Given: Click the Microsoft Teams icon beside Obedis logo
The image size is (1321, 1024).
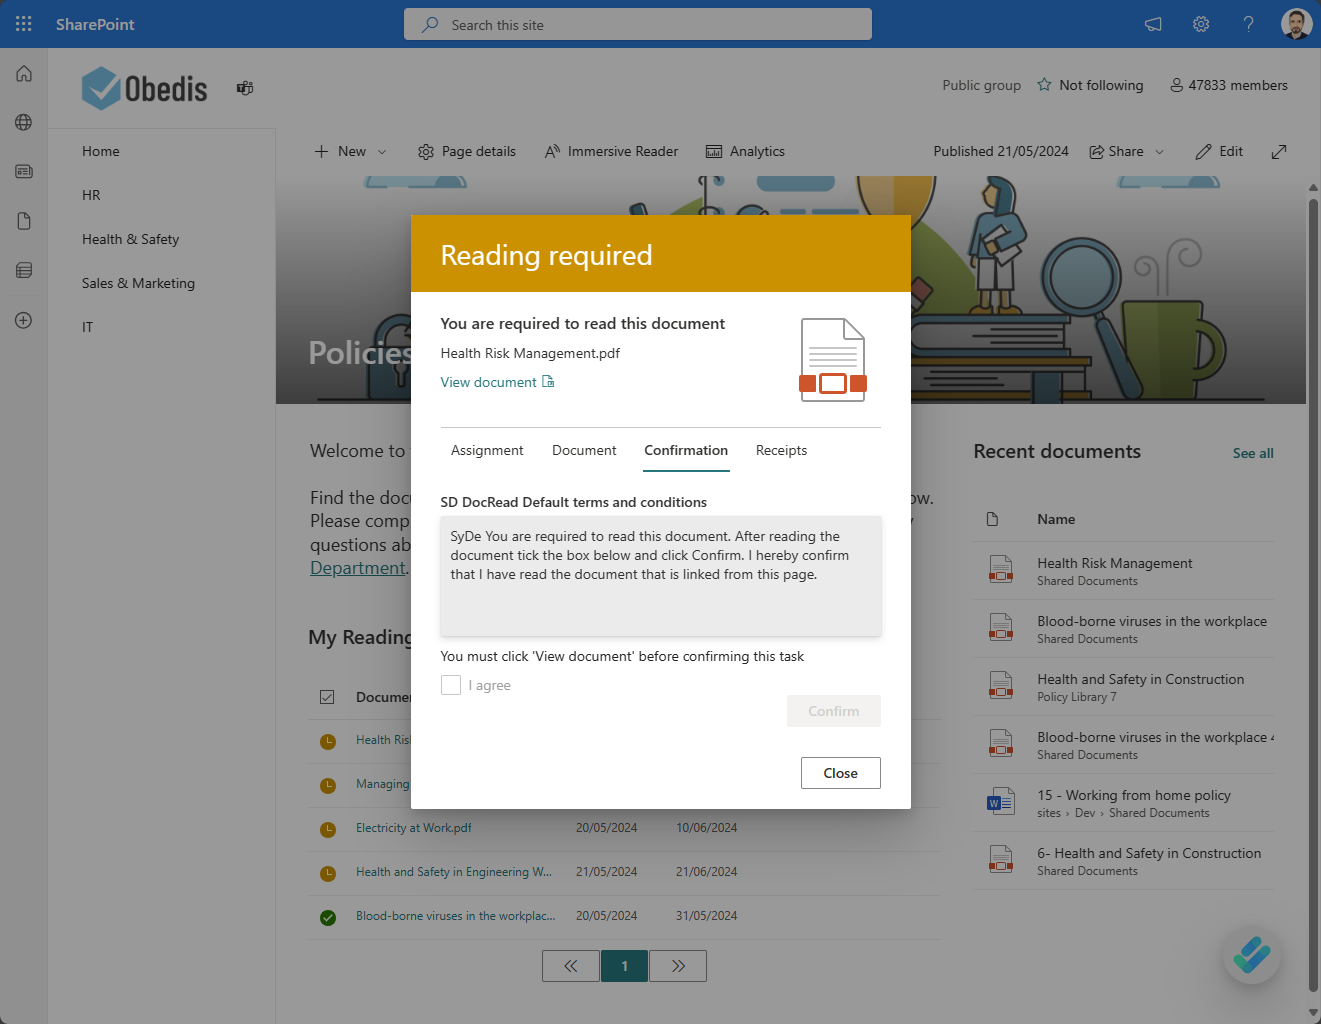Looking at the screenshot, I should [245, 88].
